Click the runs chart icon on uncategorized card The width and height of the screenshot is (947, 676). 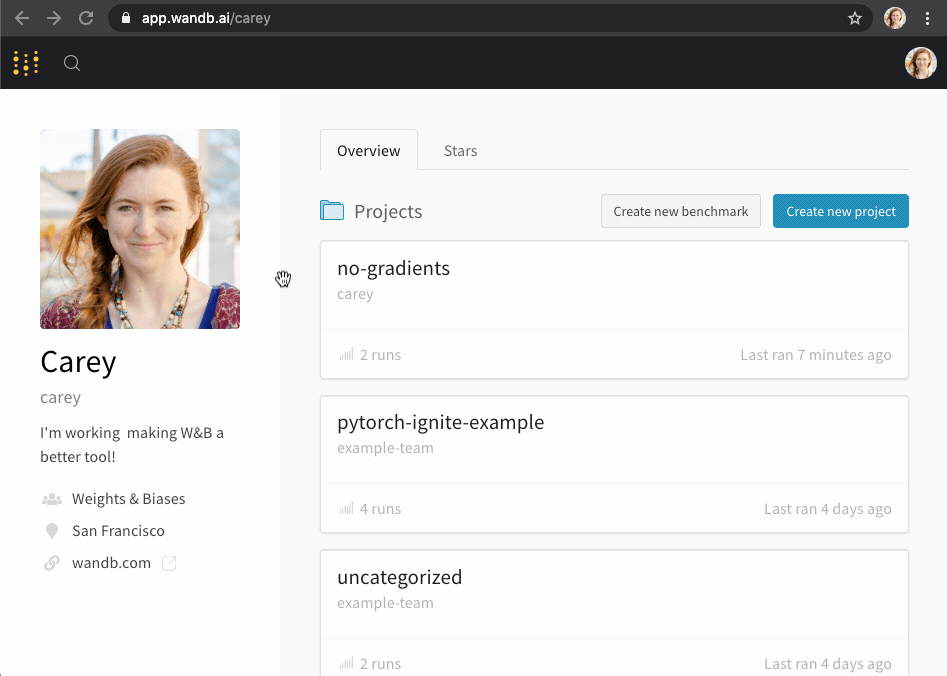[344, 663]
